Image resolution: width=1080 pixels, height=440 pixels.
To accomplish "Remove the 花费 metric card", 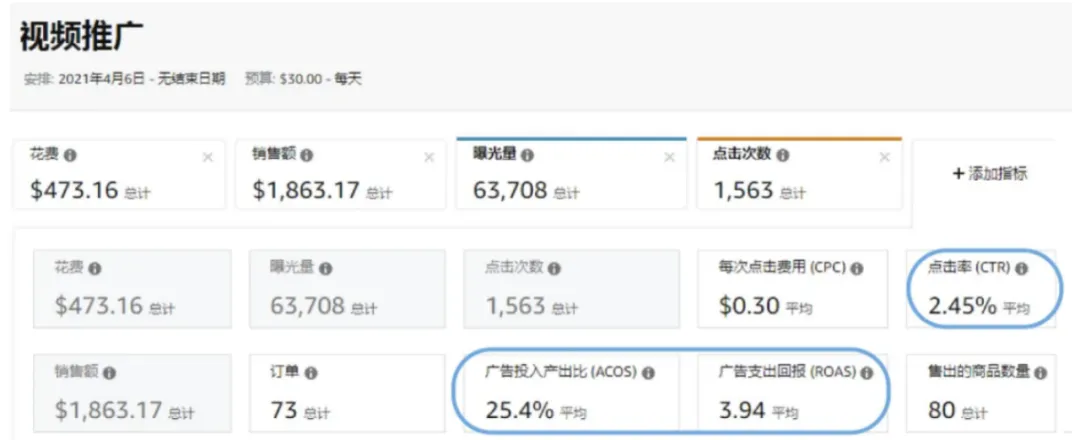I will click(x=207, y=158).
